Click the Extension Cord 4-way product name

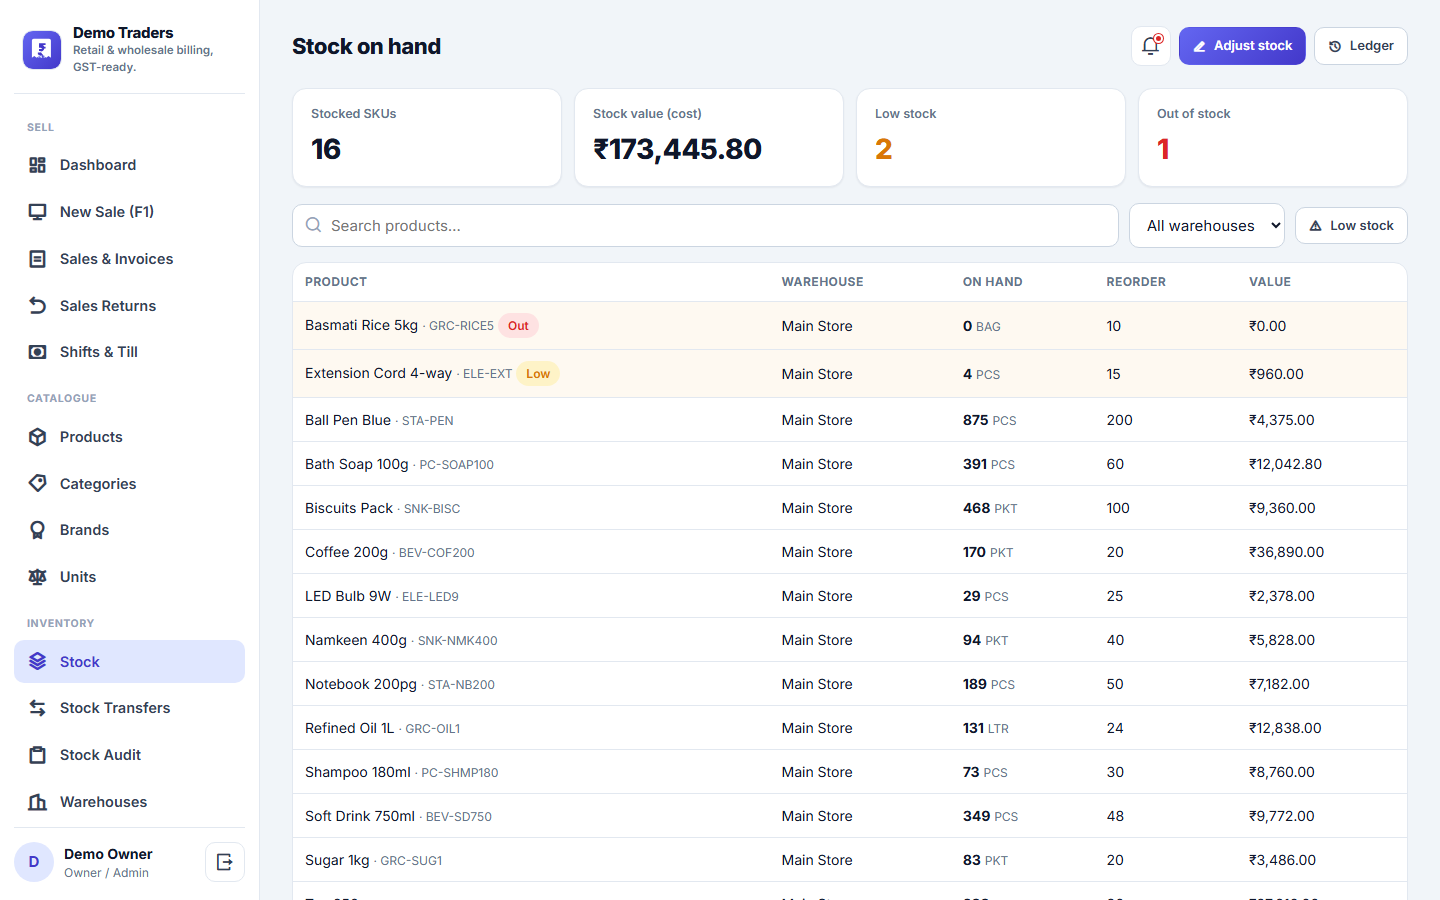pyautogui.click(x=378, y=373)
